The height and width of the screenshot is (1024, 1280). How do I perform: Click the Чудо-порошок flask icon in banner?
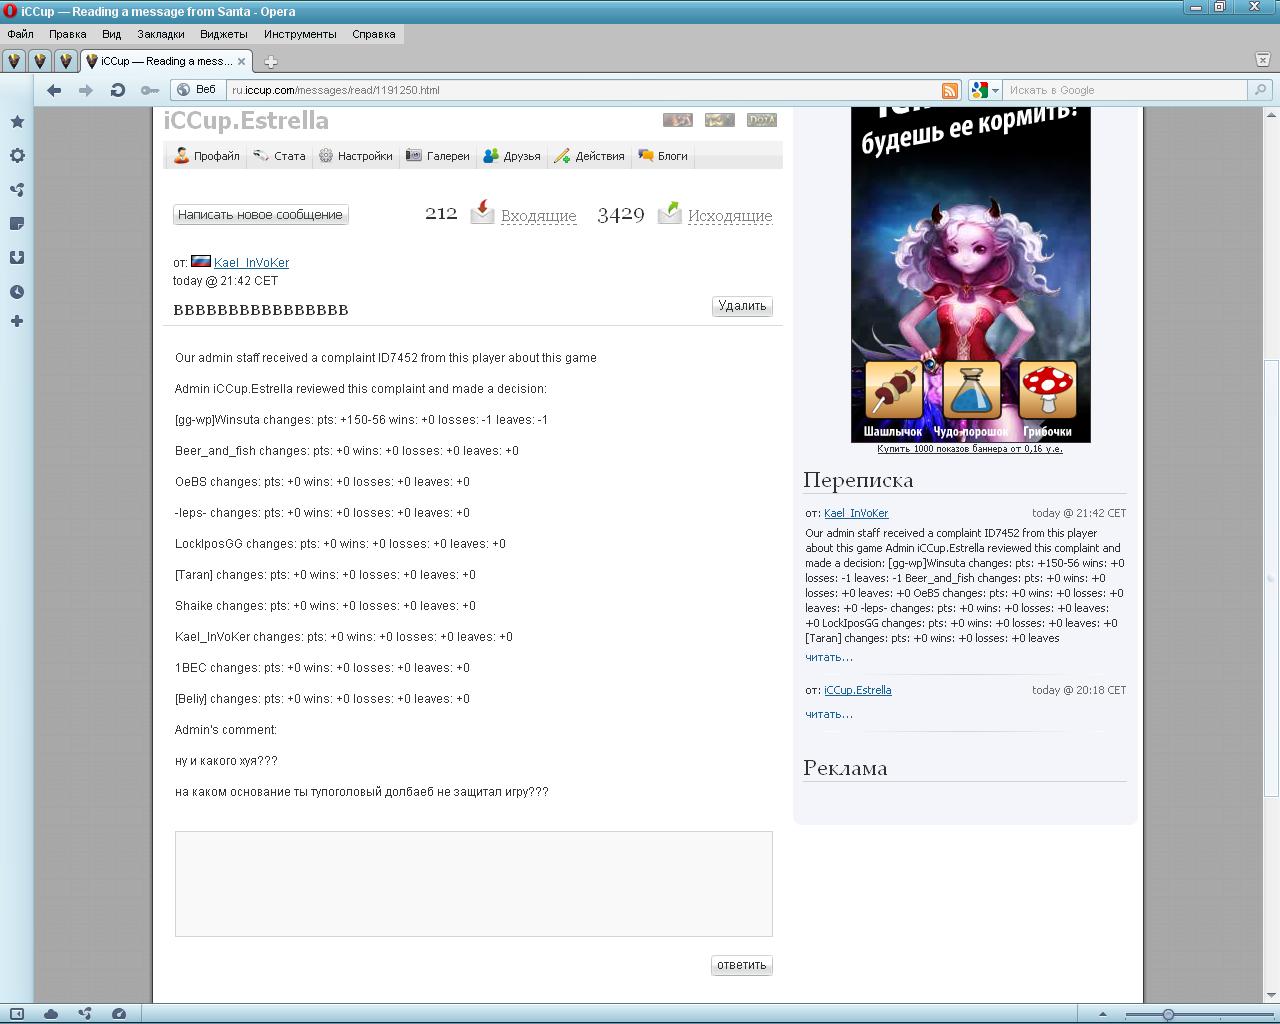971,390
